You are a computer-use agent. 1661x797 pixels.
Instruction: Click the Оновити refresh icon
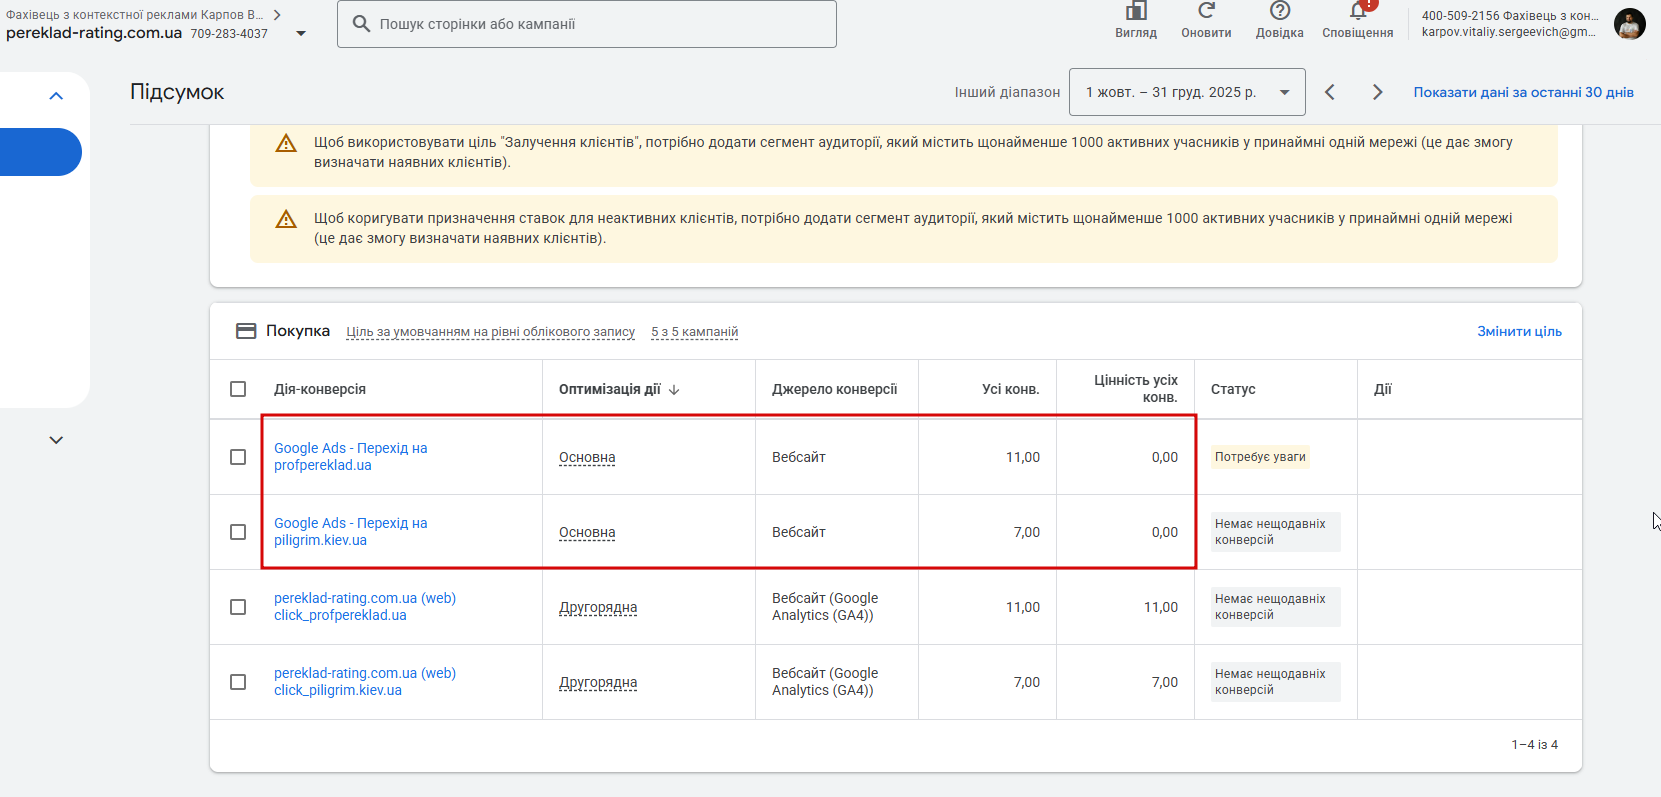coord(1206,11)
